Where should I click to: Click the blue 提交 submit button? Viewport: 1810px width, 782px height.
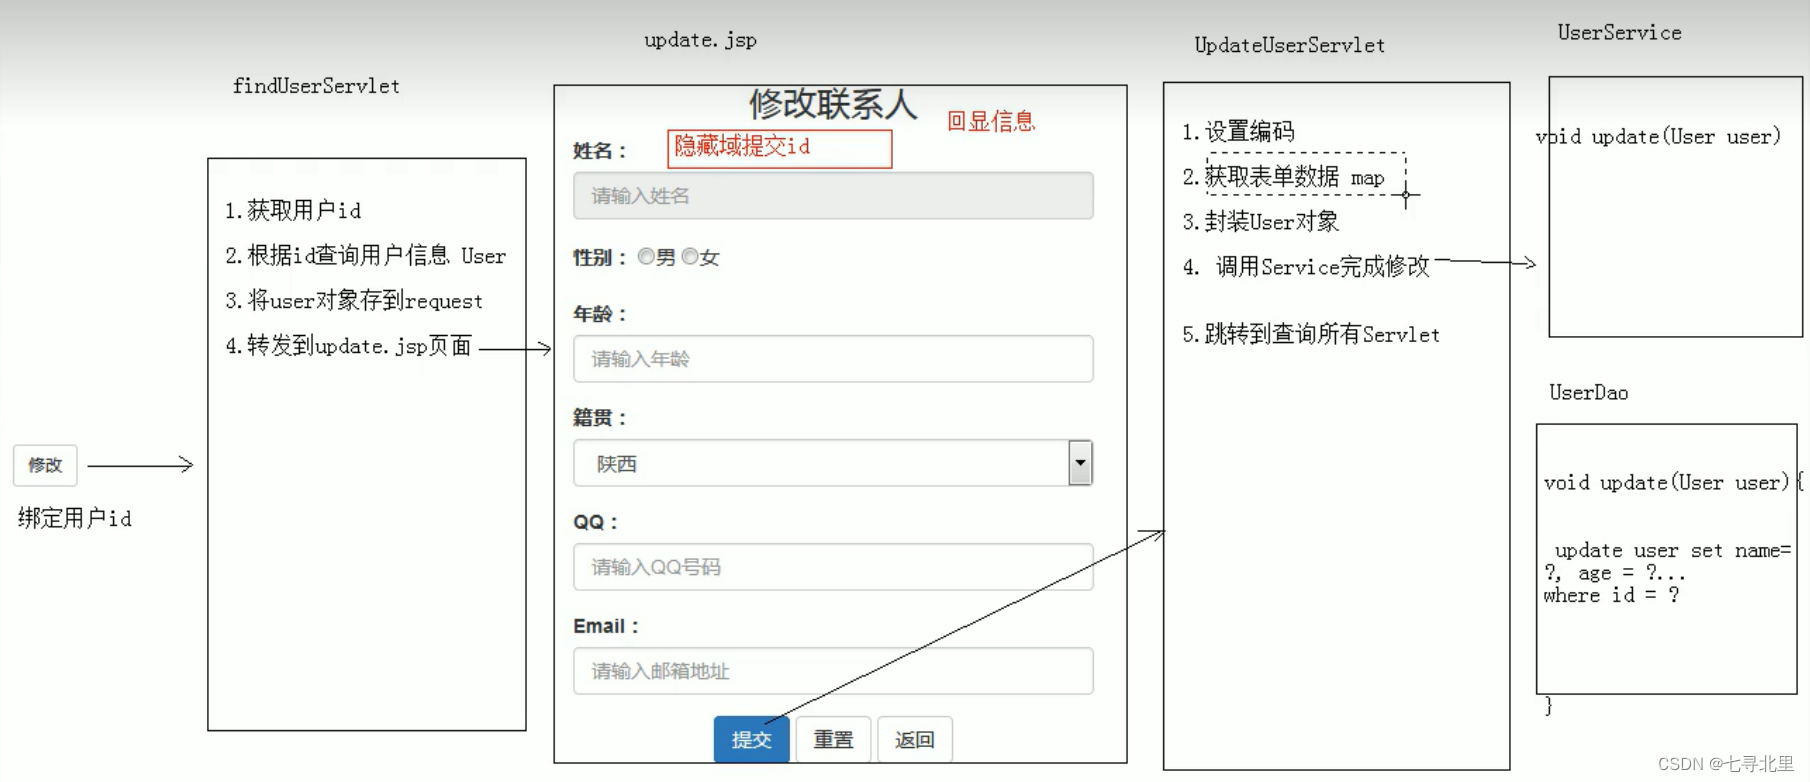[751, 739]
